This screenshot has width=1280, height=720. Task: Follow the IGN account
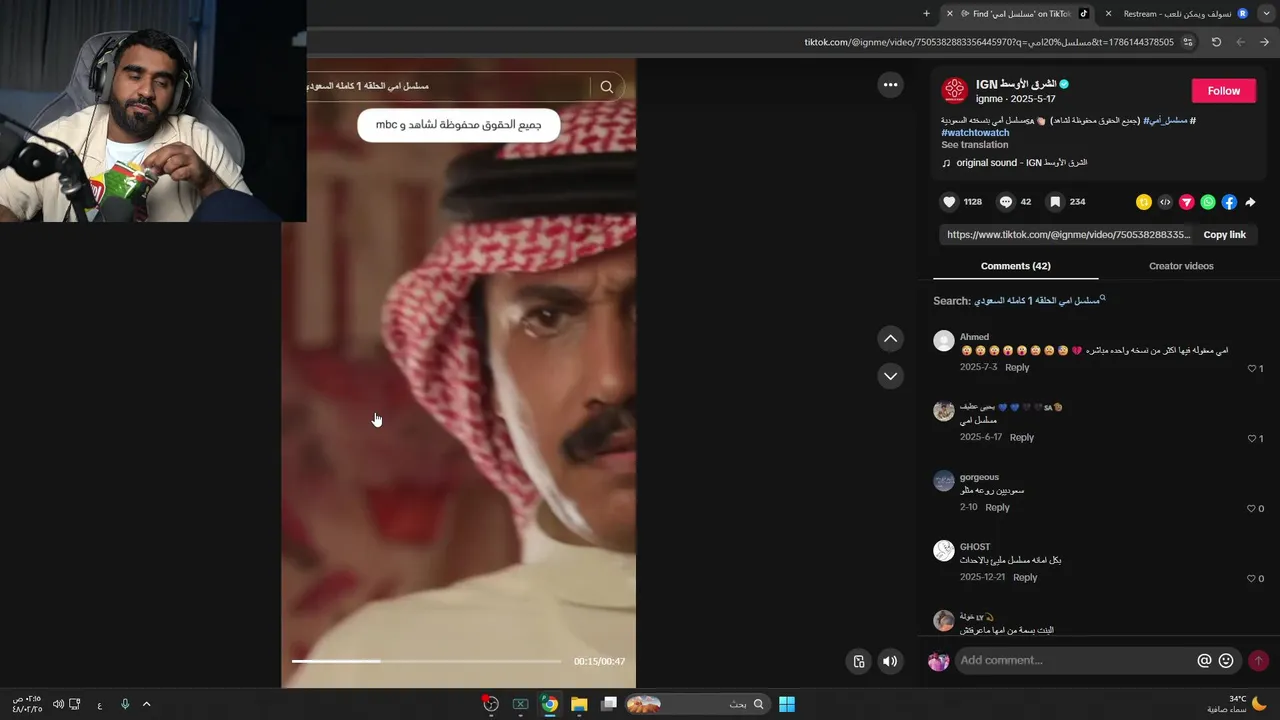point(1224,90)
